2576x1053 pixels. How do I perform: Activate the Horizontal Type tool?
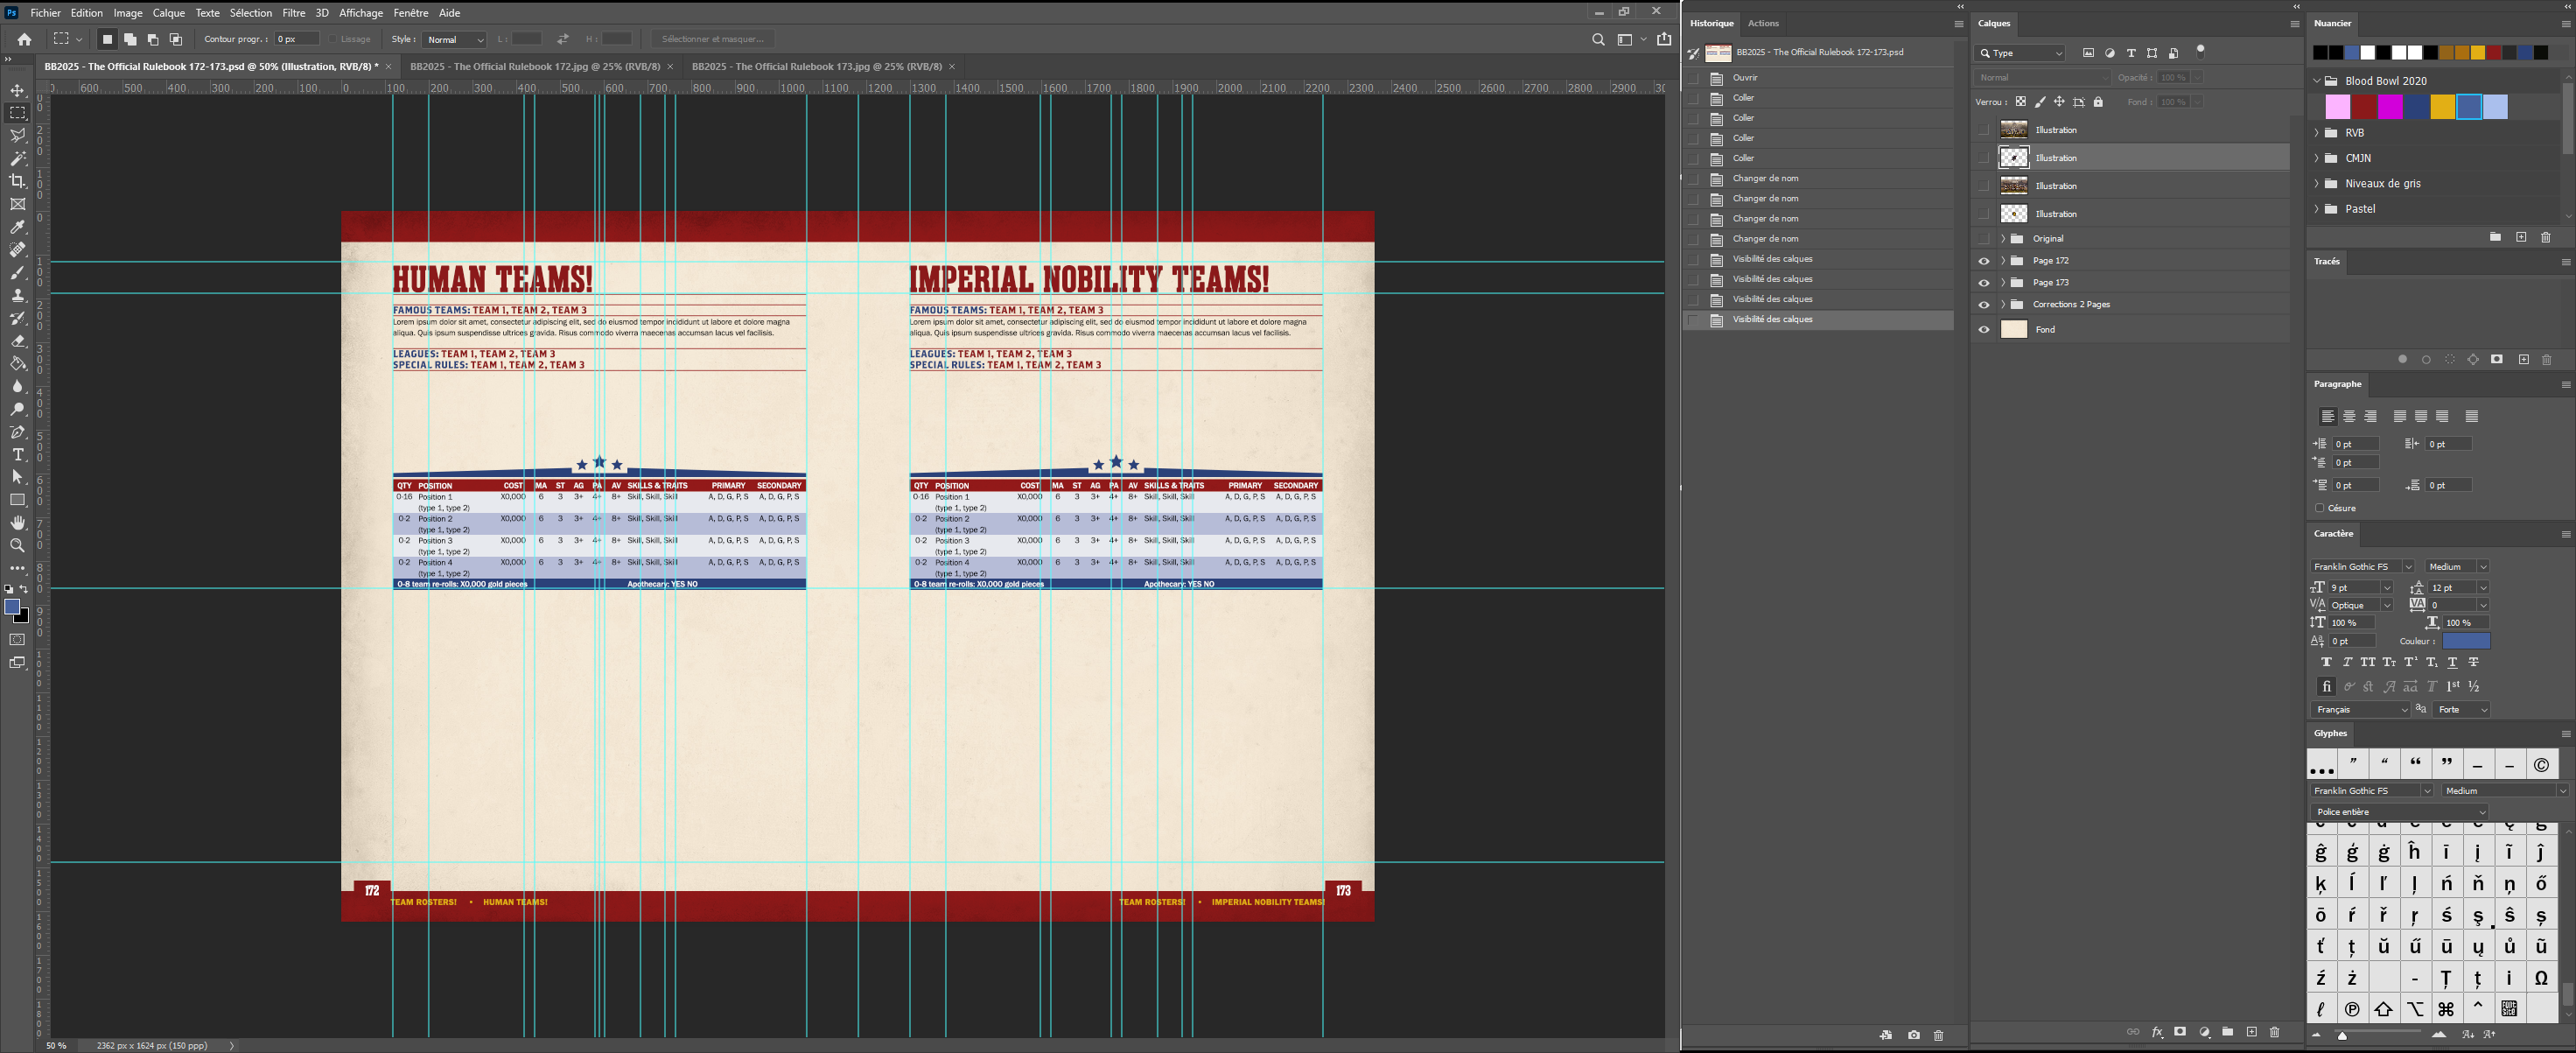(x=17, y=455)
